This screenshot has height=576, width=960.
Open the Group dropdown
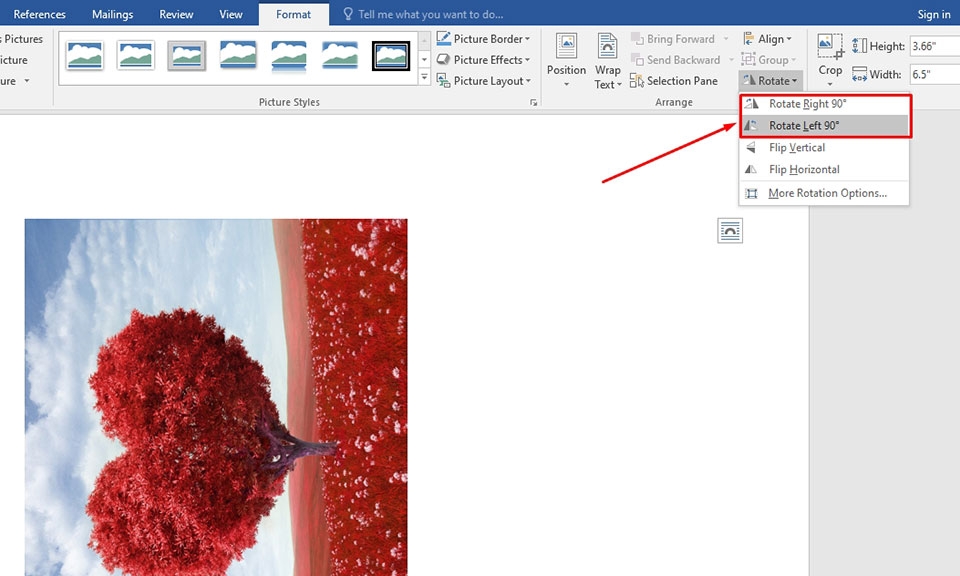tap(768, 59)
